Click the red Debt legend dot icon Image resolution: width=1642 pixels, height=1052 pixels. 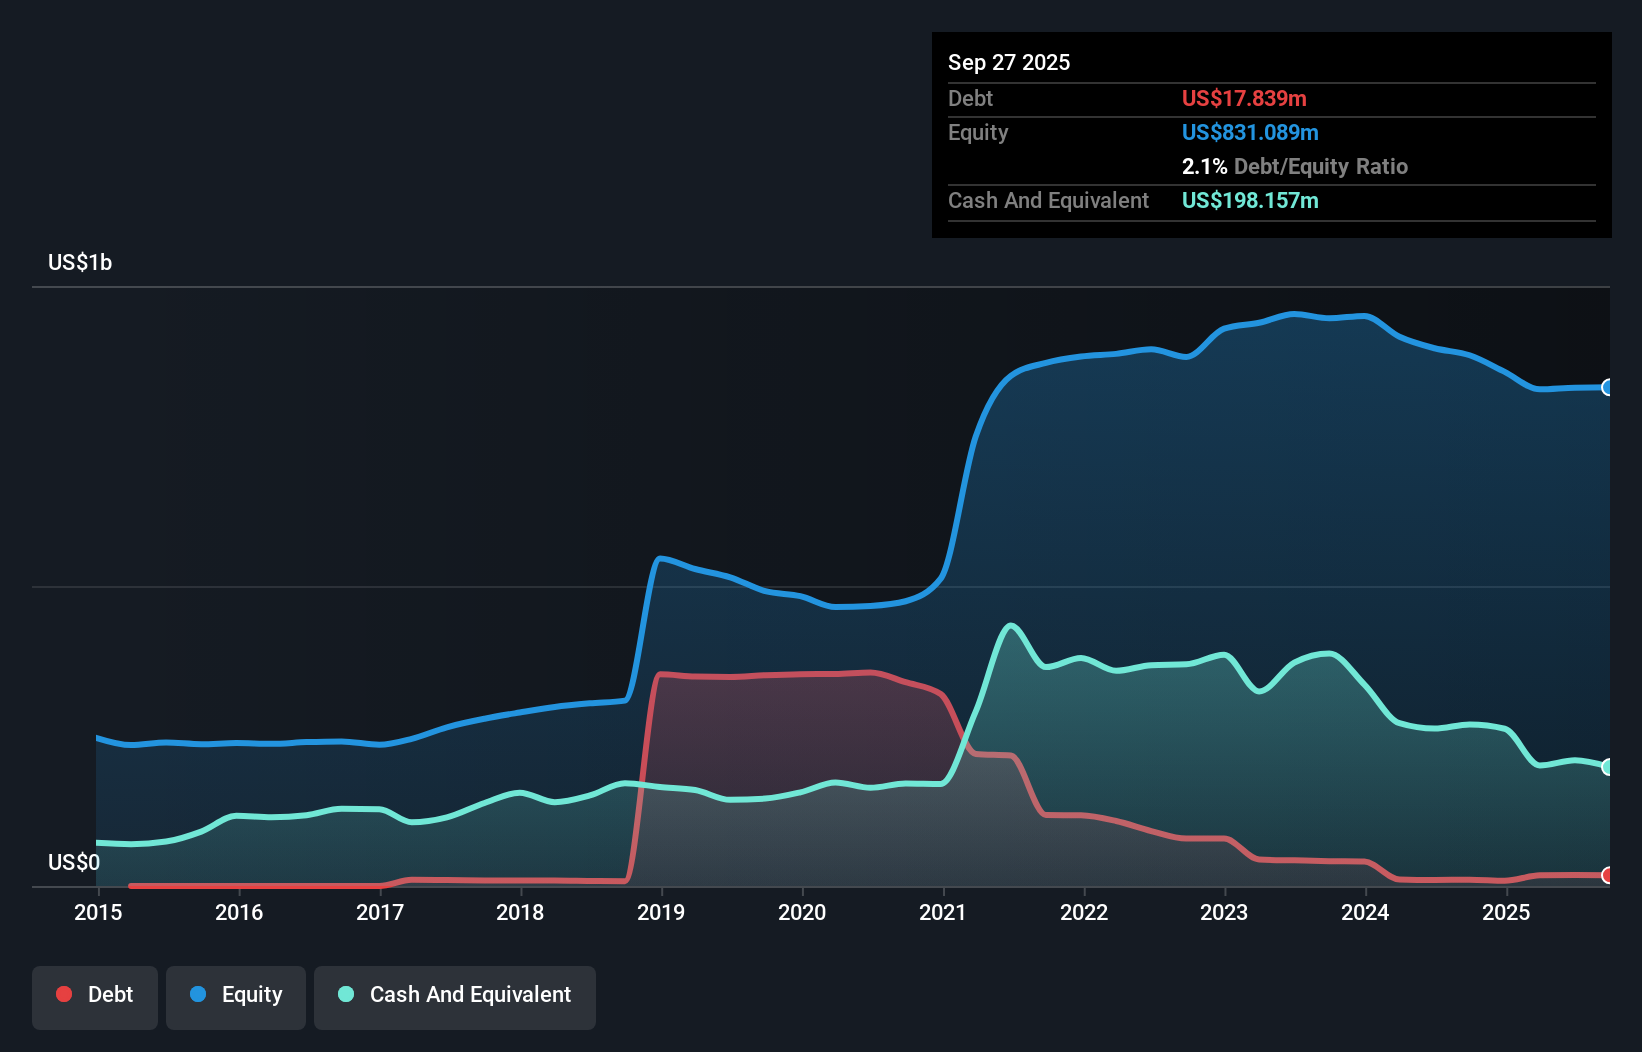[x=64, y=994]
